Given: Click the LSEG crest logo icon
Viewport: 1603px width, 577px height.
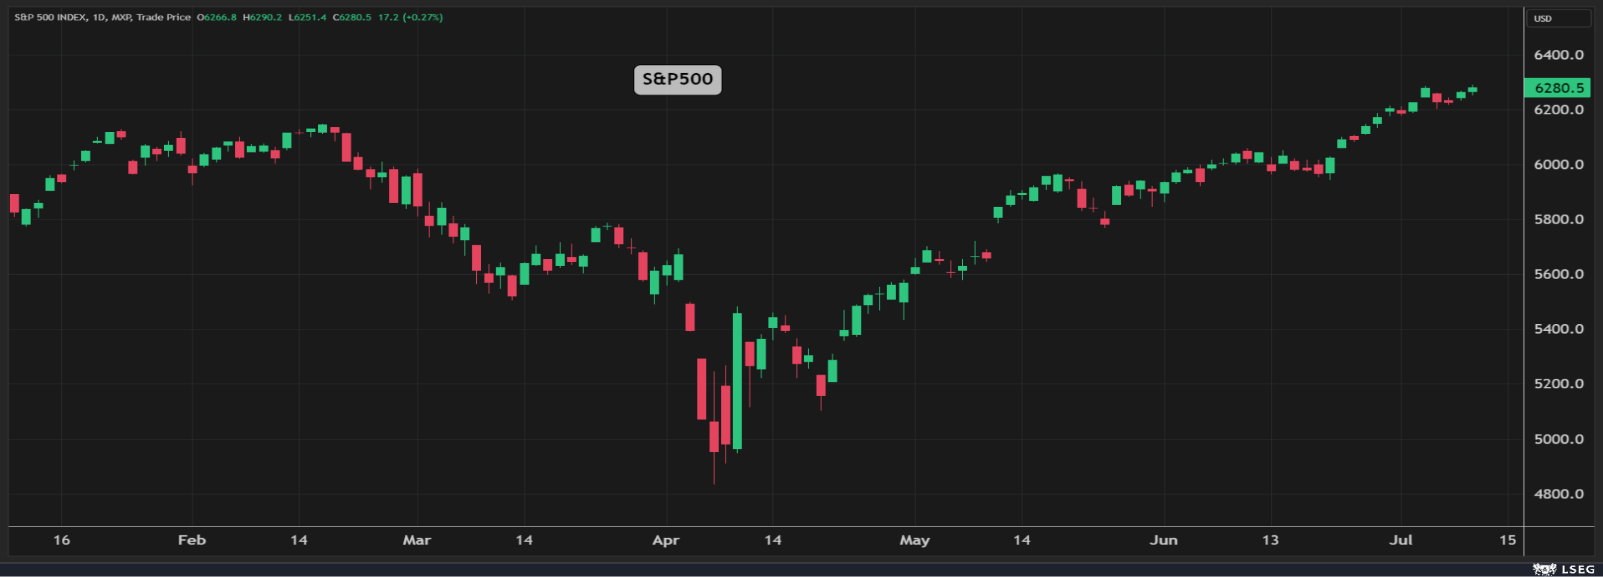Looking at the screenshot, I should 1544,569.
